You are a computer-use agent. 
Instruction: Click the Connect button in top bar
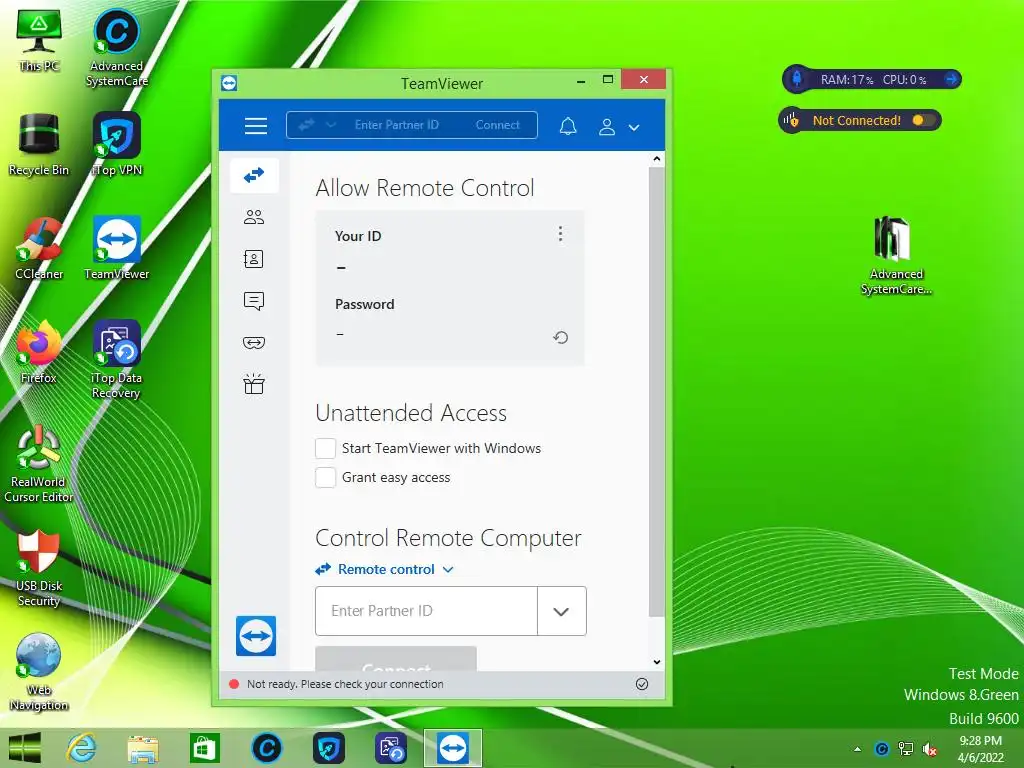pyautogui.click(x=498, y=125)
